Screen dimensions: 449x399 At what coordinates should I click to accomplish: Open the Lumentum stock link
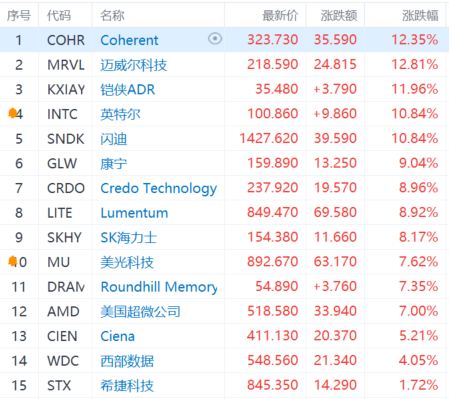pos(134,213)
